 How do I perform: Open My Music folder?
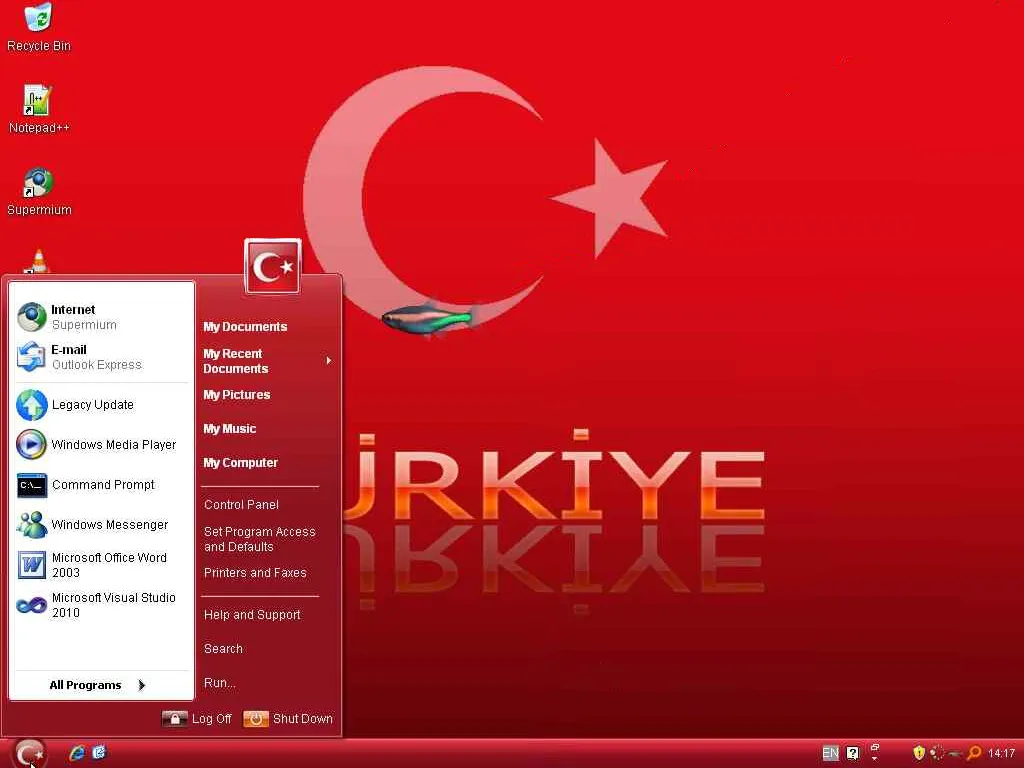(x=229, y=428)
